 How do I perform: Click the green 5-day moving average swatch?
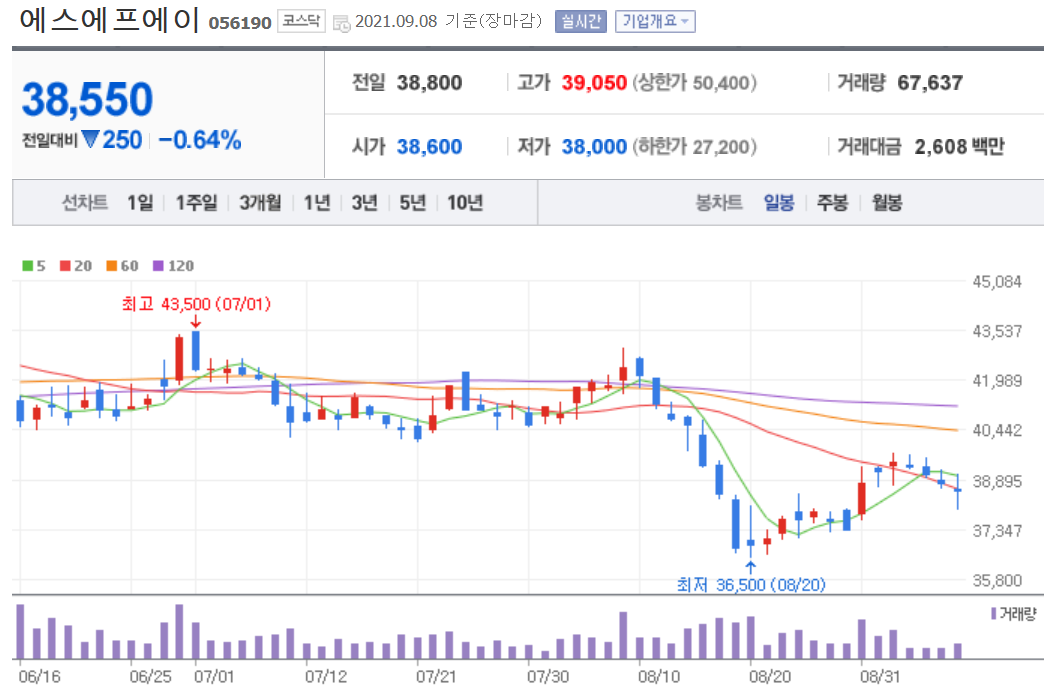click(27, 266)
